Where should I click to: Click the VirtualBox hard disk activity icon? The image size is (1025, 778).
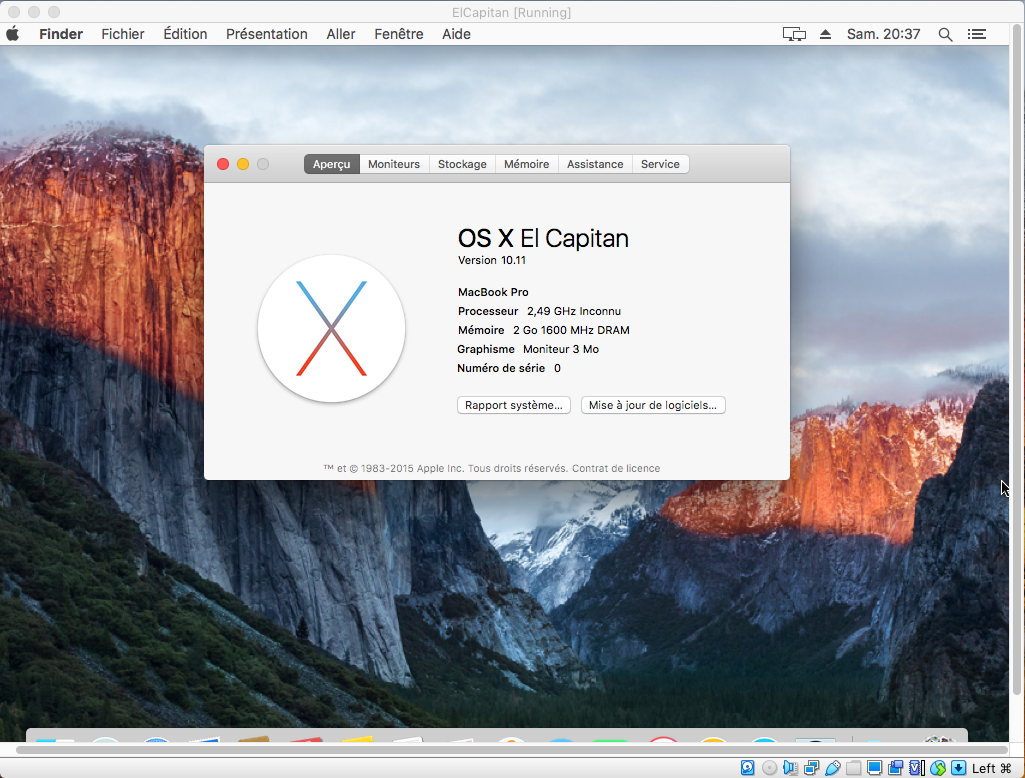tap(747, 768)
